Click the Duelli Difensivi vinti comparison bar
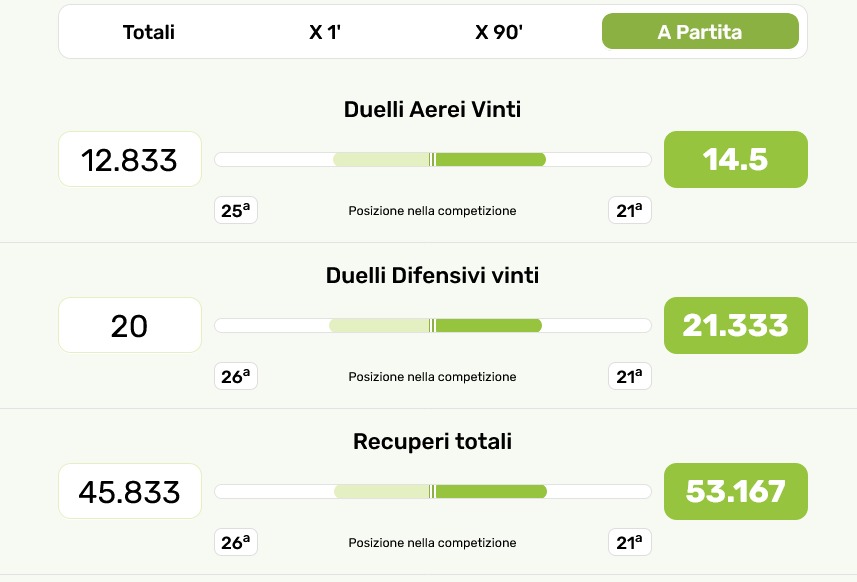The height and width of the screenshot is (582, 857). [432, 325]
